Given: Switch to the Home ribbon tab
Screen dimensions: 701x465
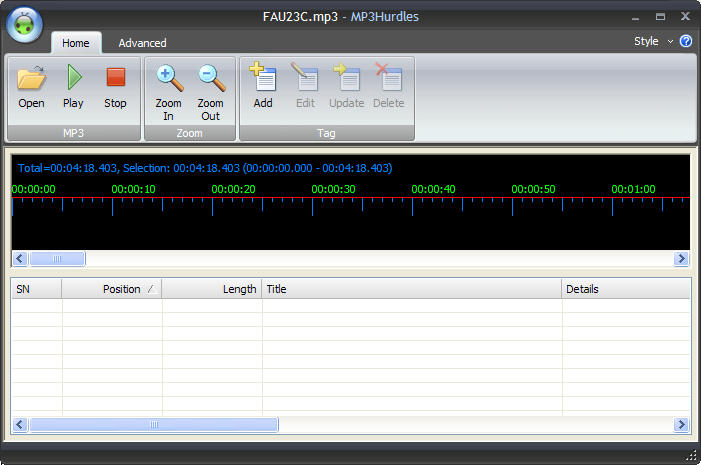Looking at the screenshot, I should [x=76, y=43].
